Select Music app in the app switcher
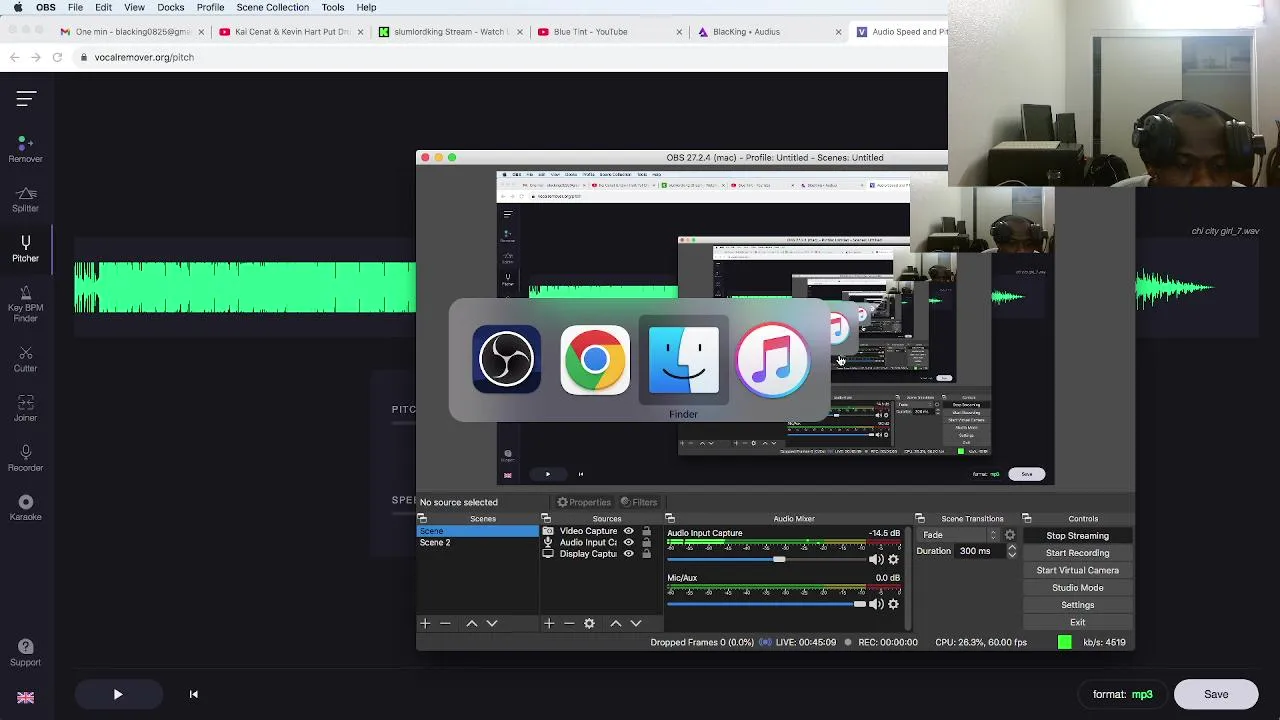Screen dimensions: 1280x720 coord(772,360)
